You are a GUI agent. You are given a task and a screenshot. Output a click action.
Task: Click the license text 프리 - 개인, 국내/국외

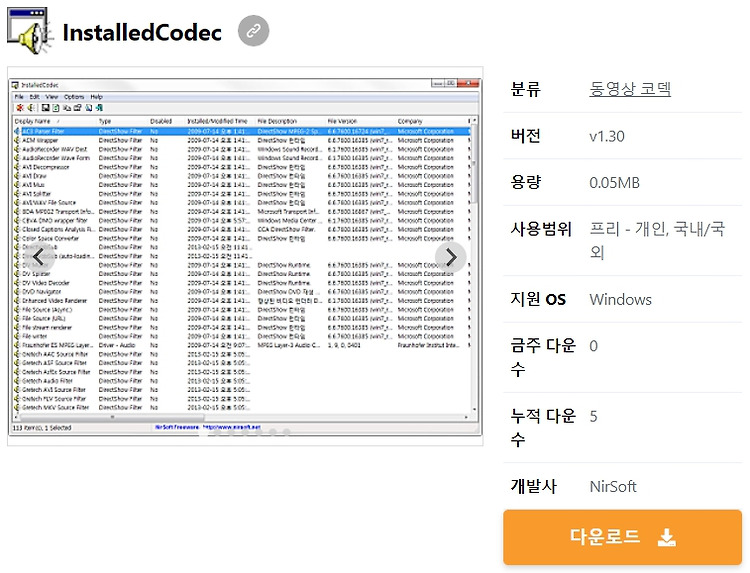[657, 240]
